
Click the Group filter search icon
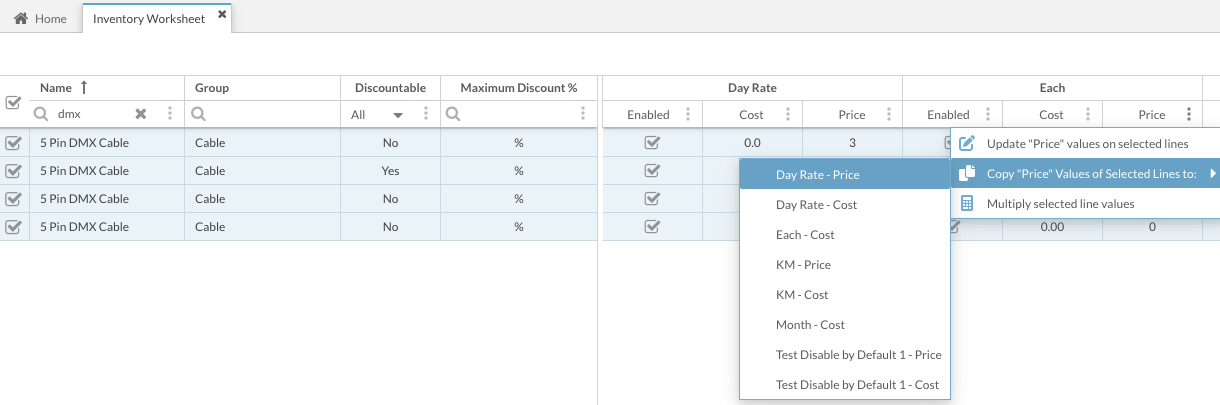(200, 114)
